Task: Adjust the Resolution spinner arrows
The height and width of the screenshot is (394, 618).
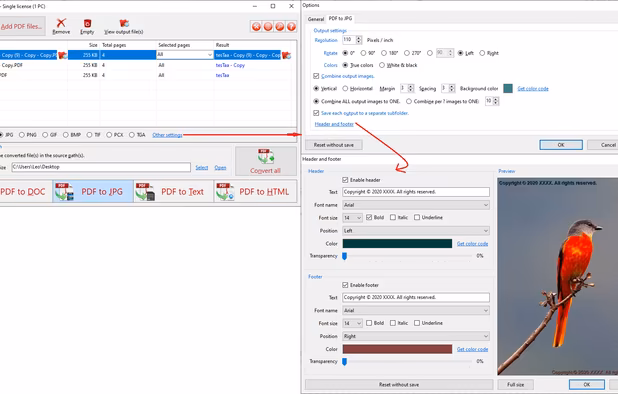Action: tap(359, 40)
